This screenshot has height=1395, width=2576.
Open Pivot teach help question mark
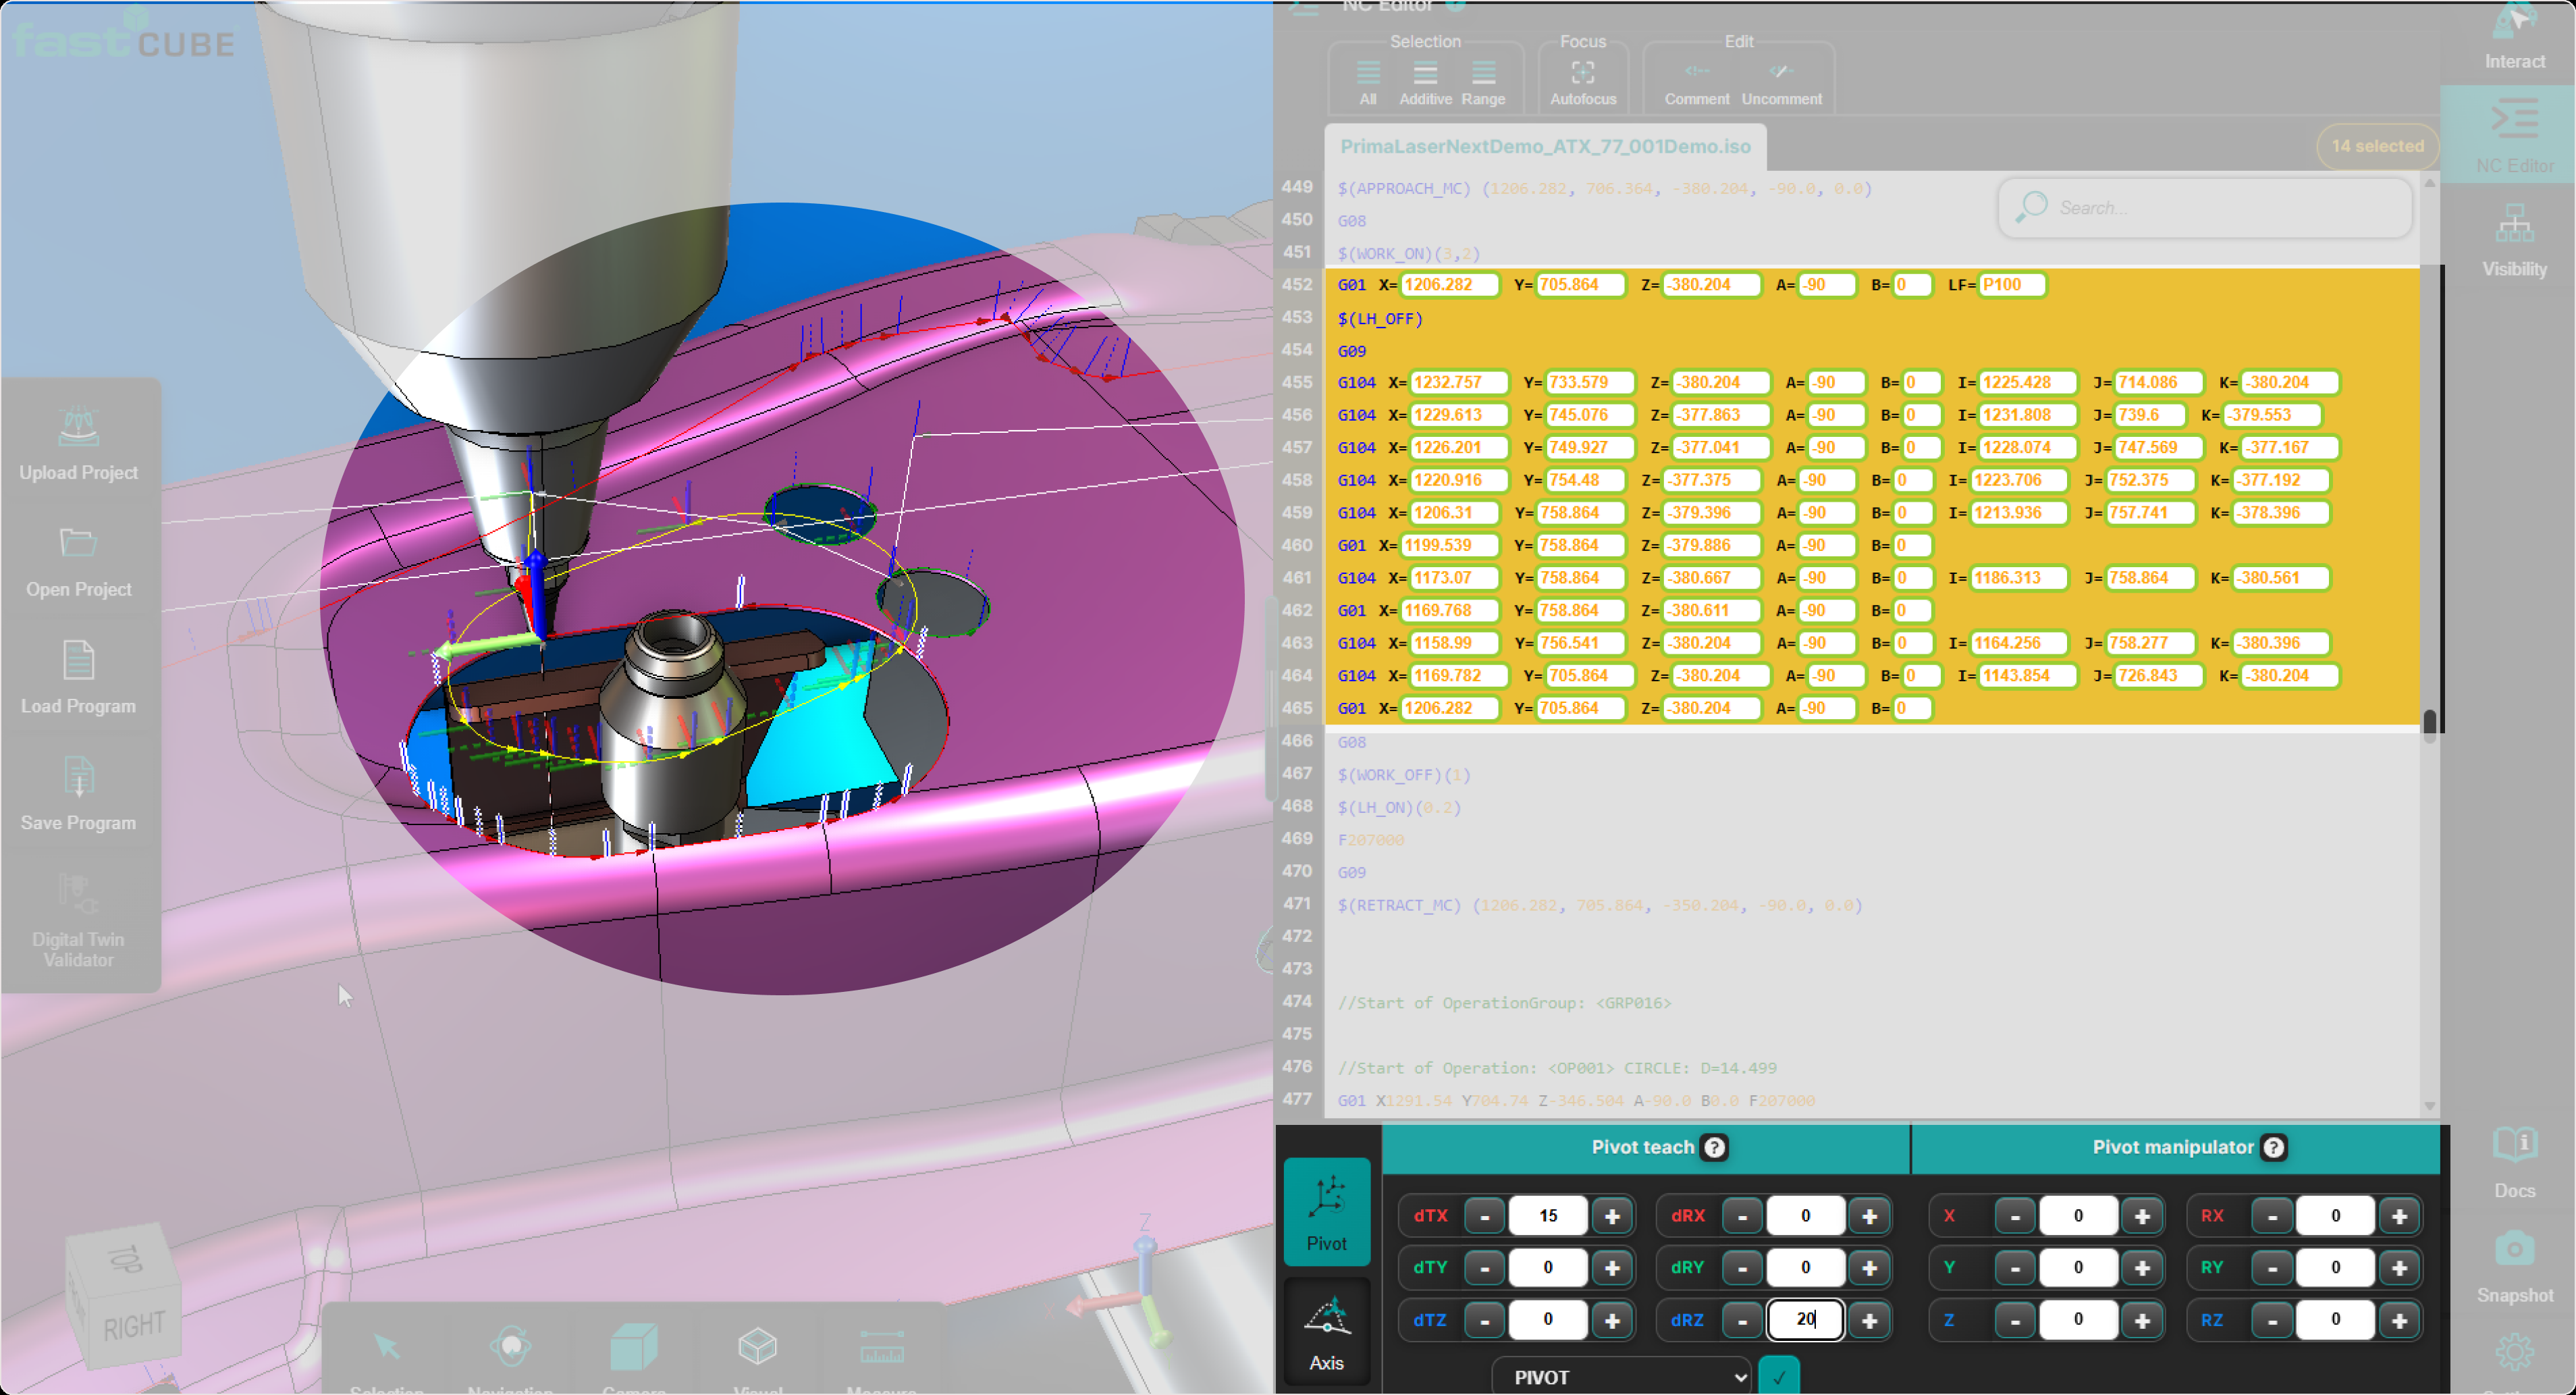pyautogui.click(x=1714, y=1147)
